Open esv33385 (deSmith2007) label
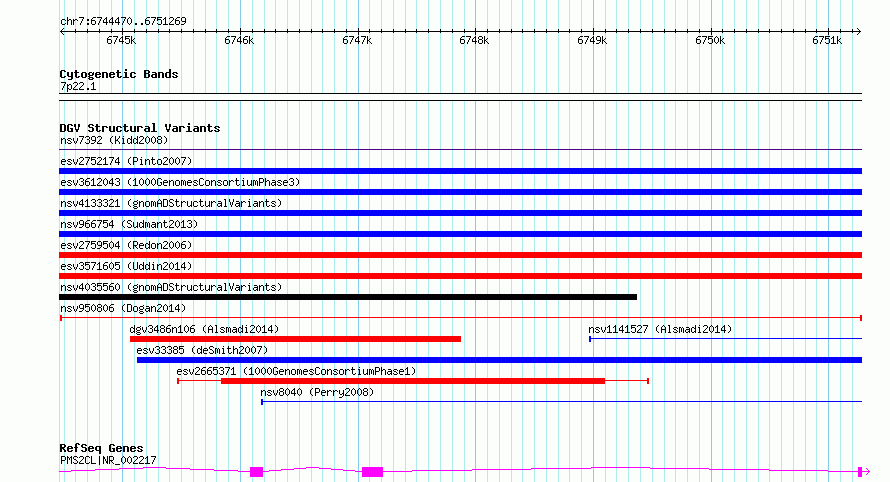Screen dimensions: 890x482 [202, 350]
